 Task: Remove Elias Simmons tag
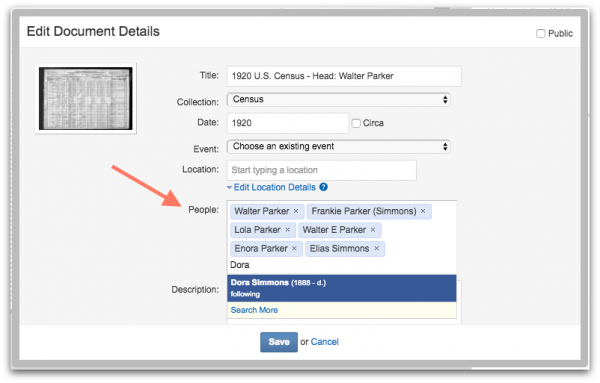(377, 249)
